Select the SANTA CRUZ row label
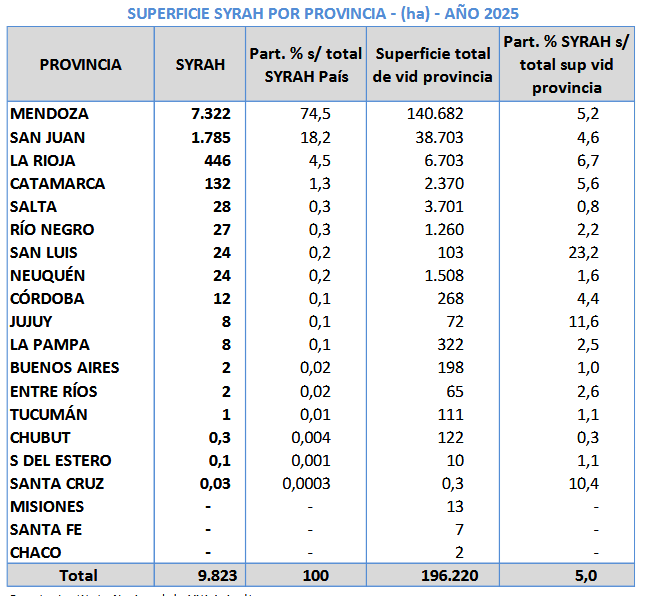The image size is (646, 596). click(57, 484)
